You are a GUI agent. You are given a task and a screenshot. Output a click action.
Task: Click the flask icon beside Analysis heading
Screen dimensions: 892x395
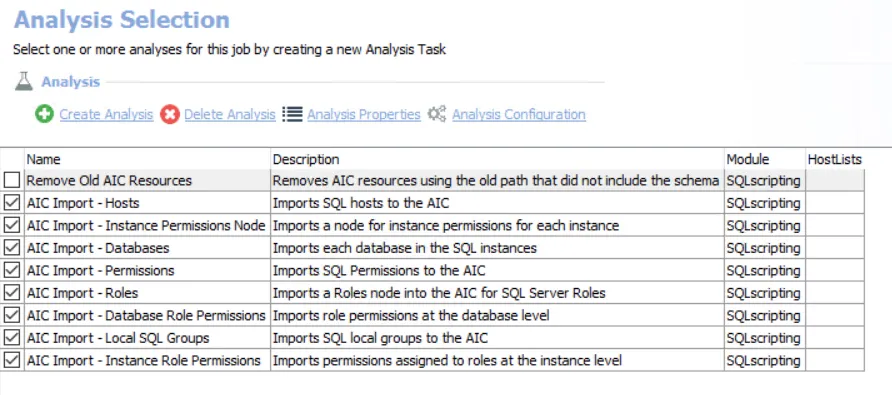[x=24, y=82]
